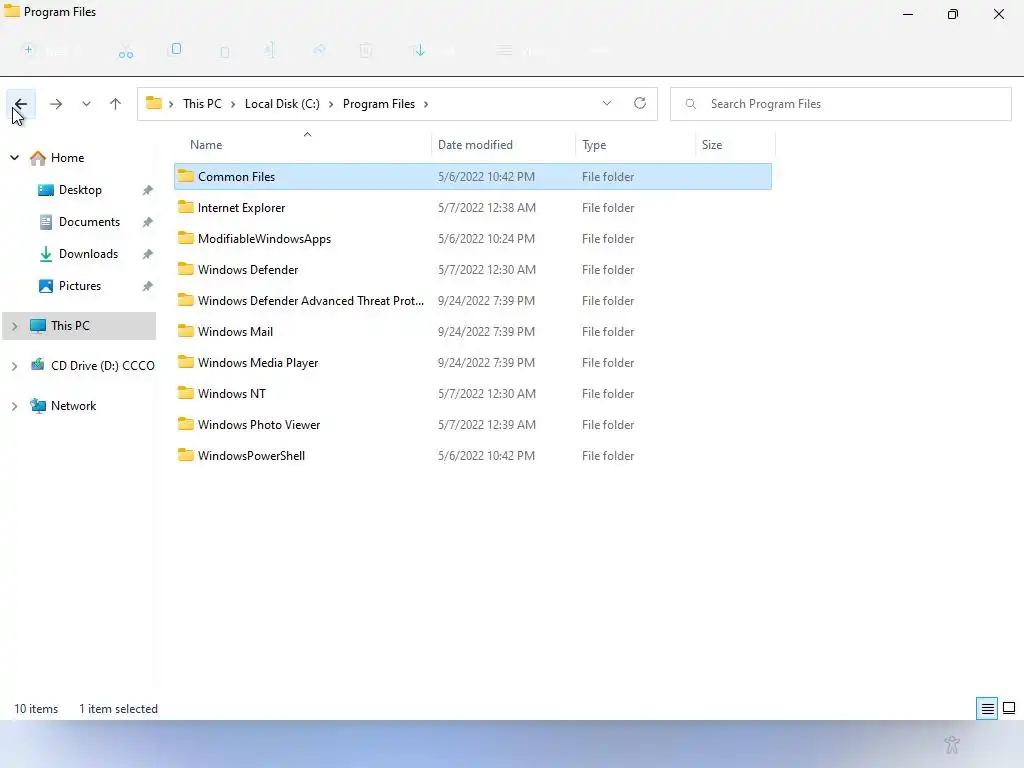Click 5/6/2022 10:24 PM date cell
Image resolution: width=1024 pixels, height=768 pixels.
pos(486,239)
